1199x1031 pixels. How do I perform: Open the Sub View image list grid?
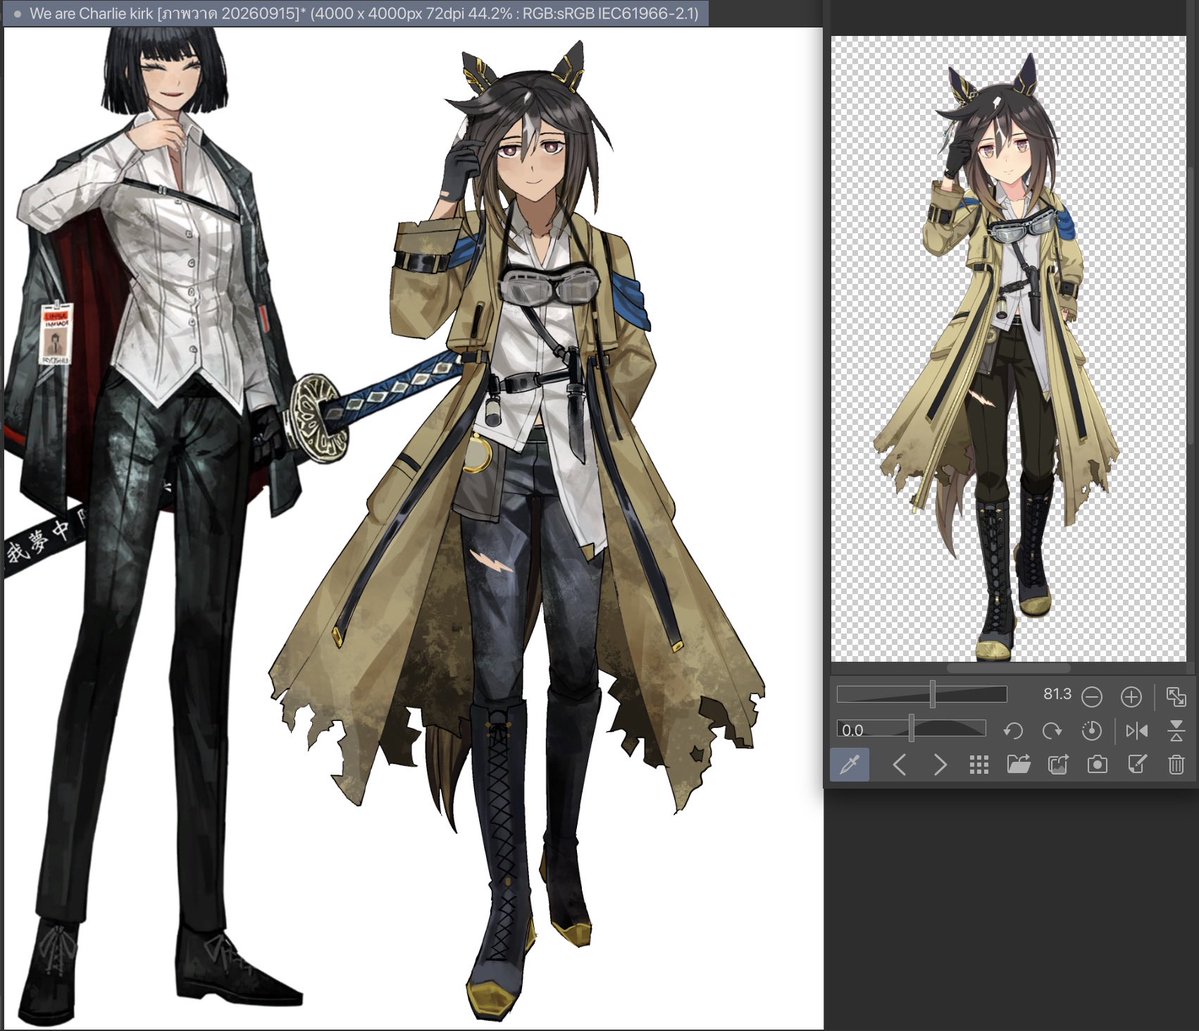(x=979, y=764)
